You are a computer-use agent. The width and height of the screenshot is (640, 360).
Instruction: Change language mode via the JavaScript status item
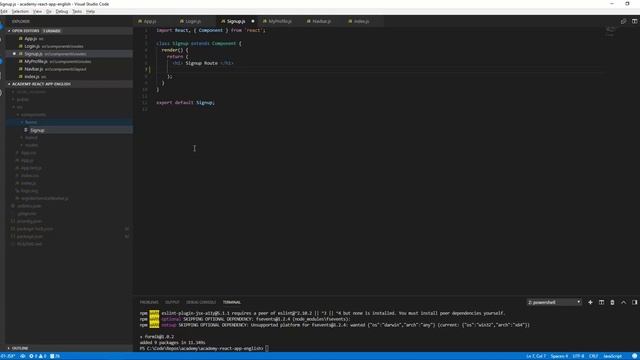pyautogui.click(x=612, y=356)
